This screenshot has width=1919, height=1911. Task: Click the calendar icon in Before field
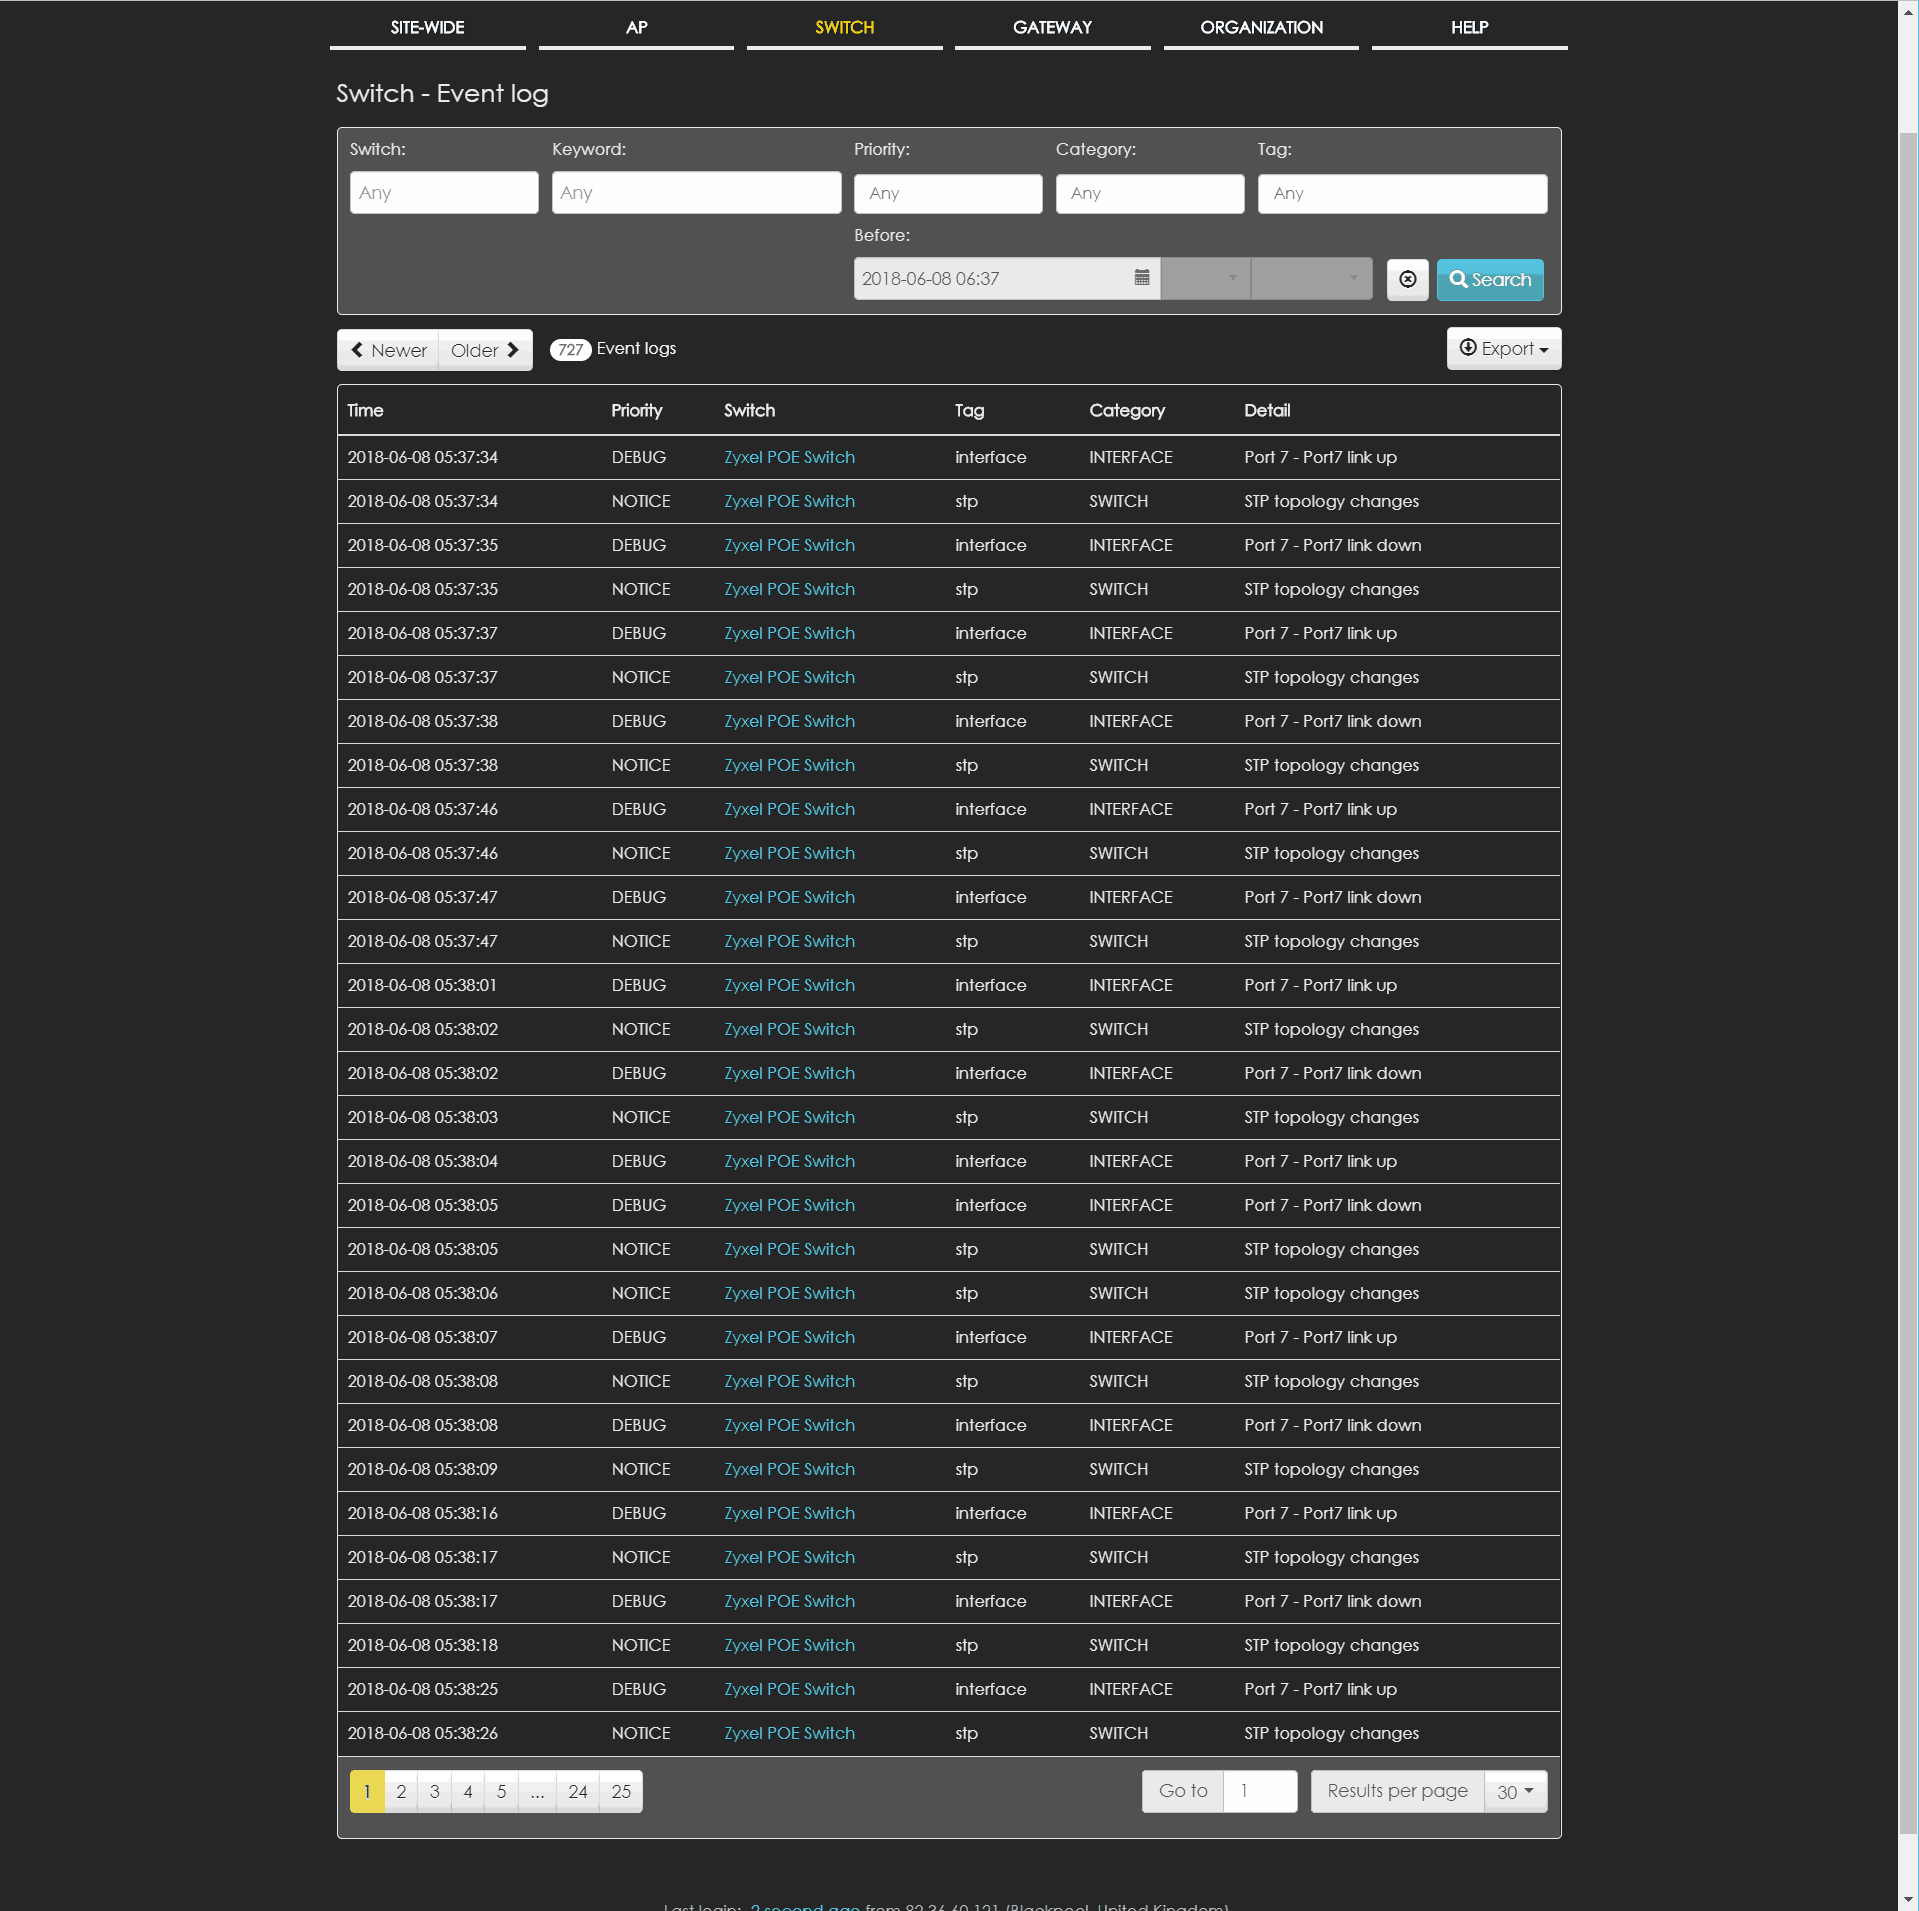point(1141,278)
